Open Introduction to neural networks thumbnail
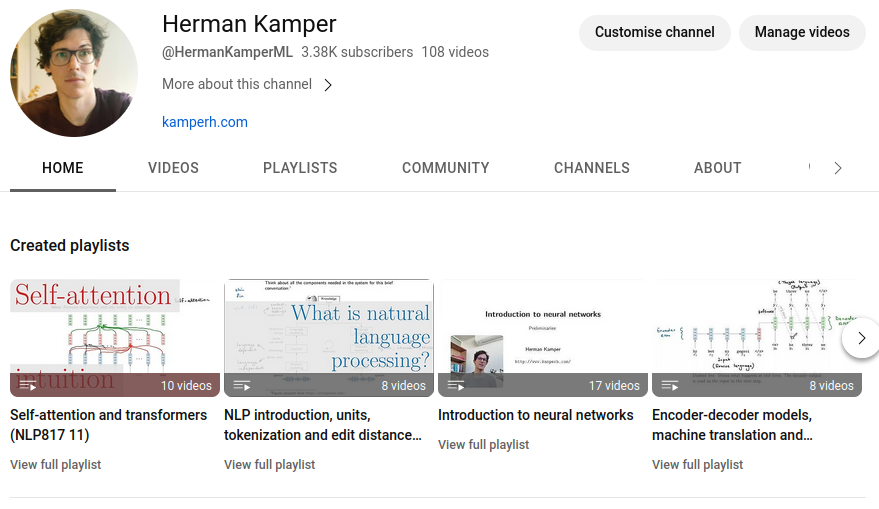The image size is (879, 509). 543,338
